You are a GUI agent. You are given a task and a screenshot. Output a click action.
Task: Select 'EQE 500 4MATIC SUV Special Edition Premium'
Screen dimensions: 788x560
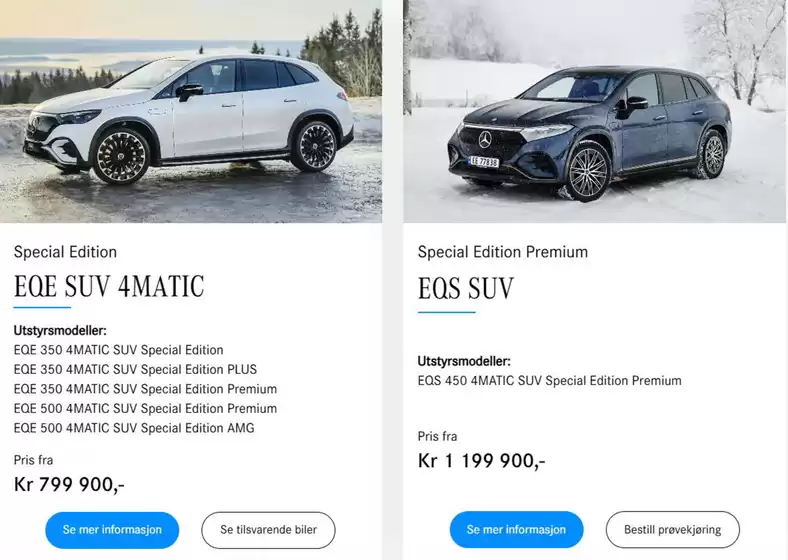coord(145,408)
